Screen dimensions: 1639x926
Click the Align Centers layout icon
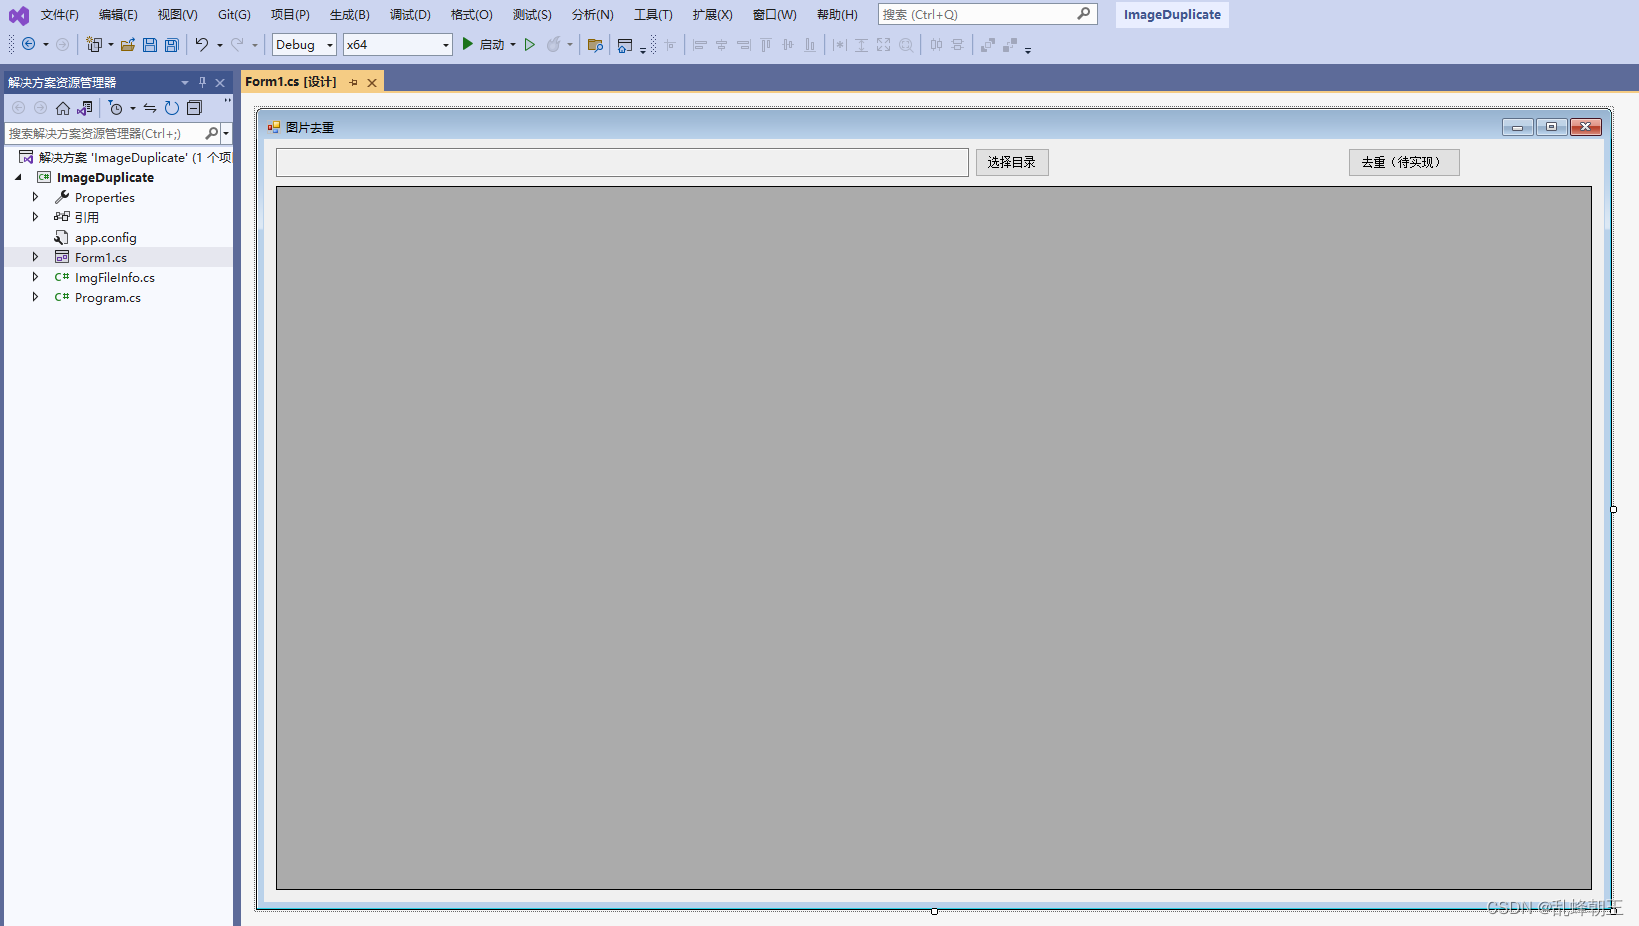pos(722,44)
